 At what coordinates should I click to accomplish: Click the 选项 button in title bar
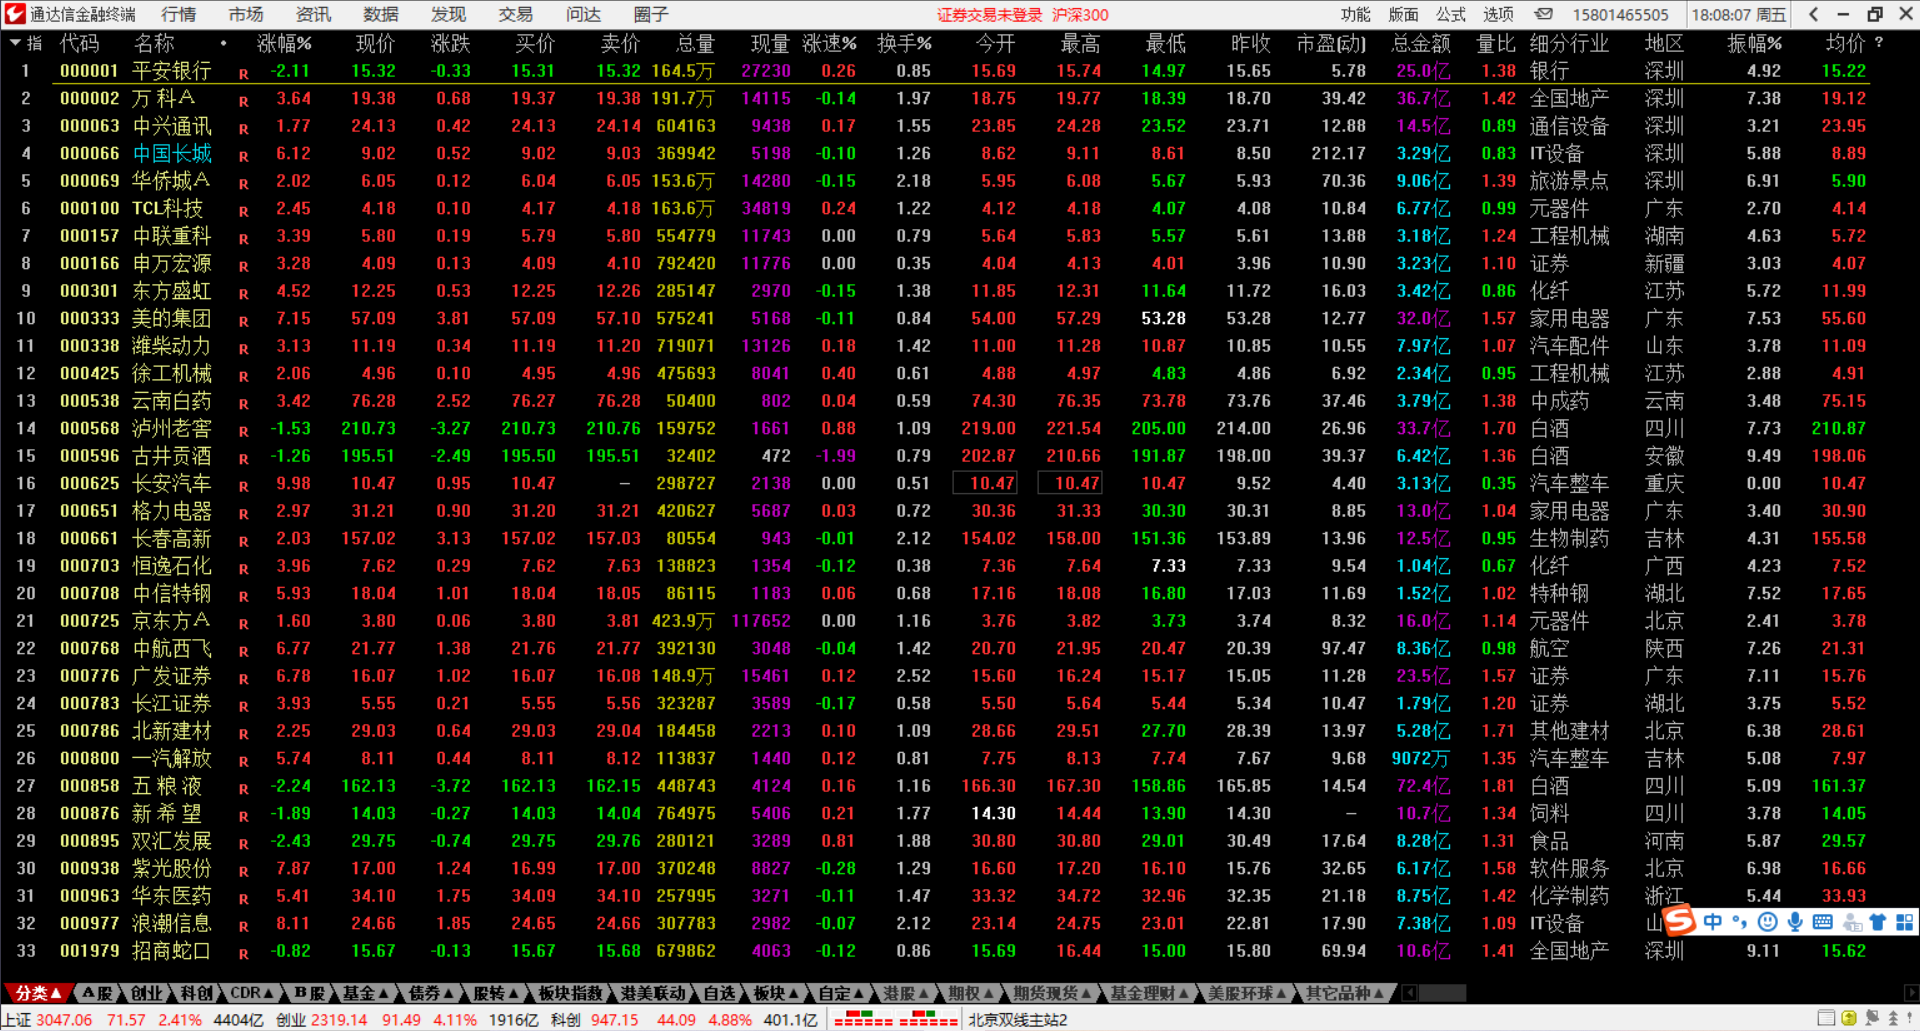pyautogui.click(x=1498, y=14)
